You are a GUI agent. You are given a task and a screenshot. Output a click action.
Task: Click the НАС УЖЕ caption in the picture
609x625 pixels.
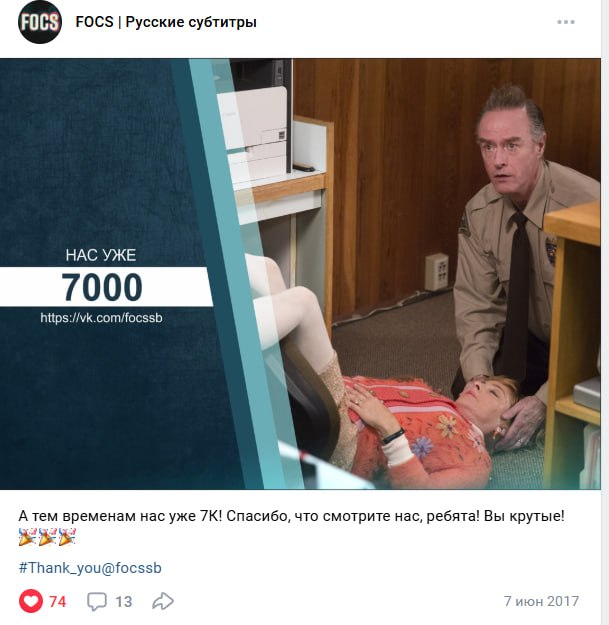[x=101, y=255]
